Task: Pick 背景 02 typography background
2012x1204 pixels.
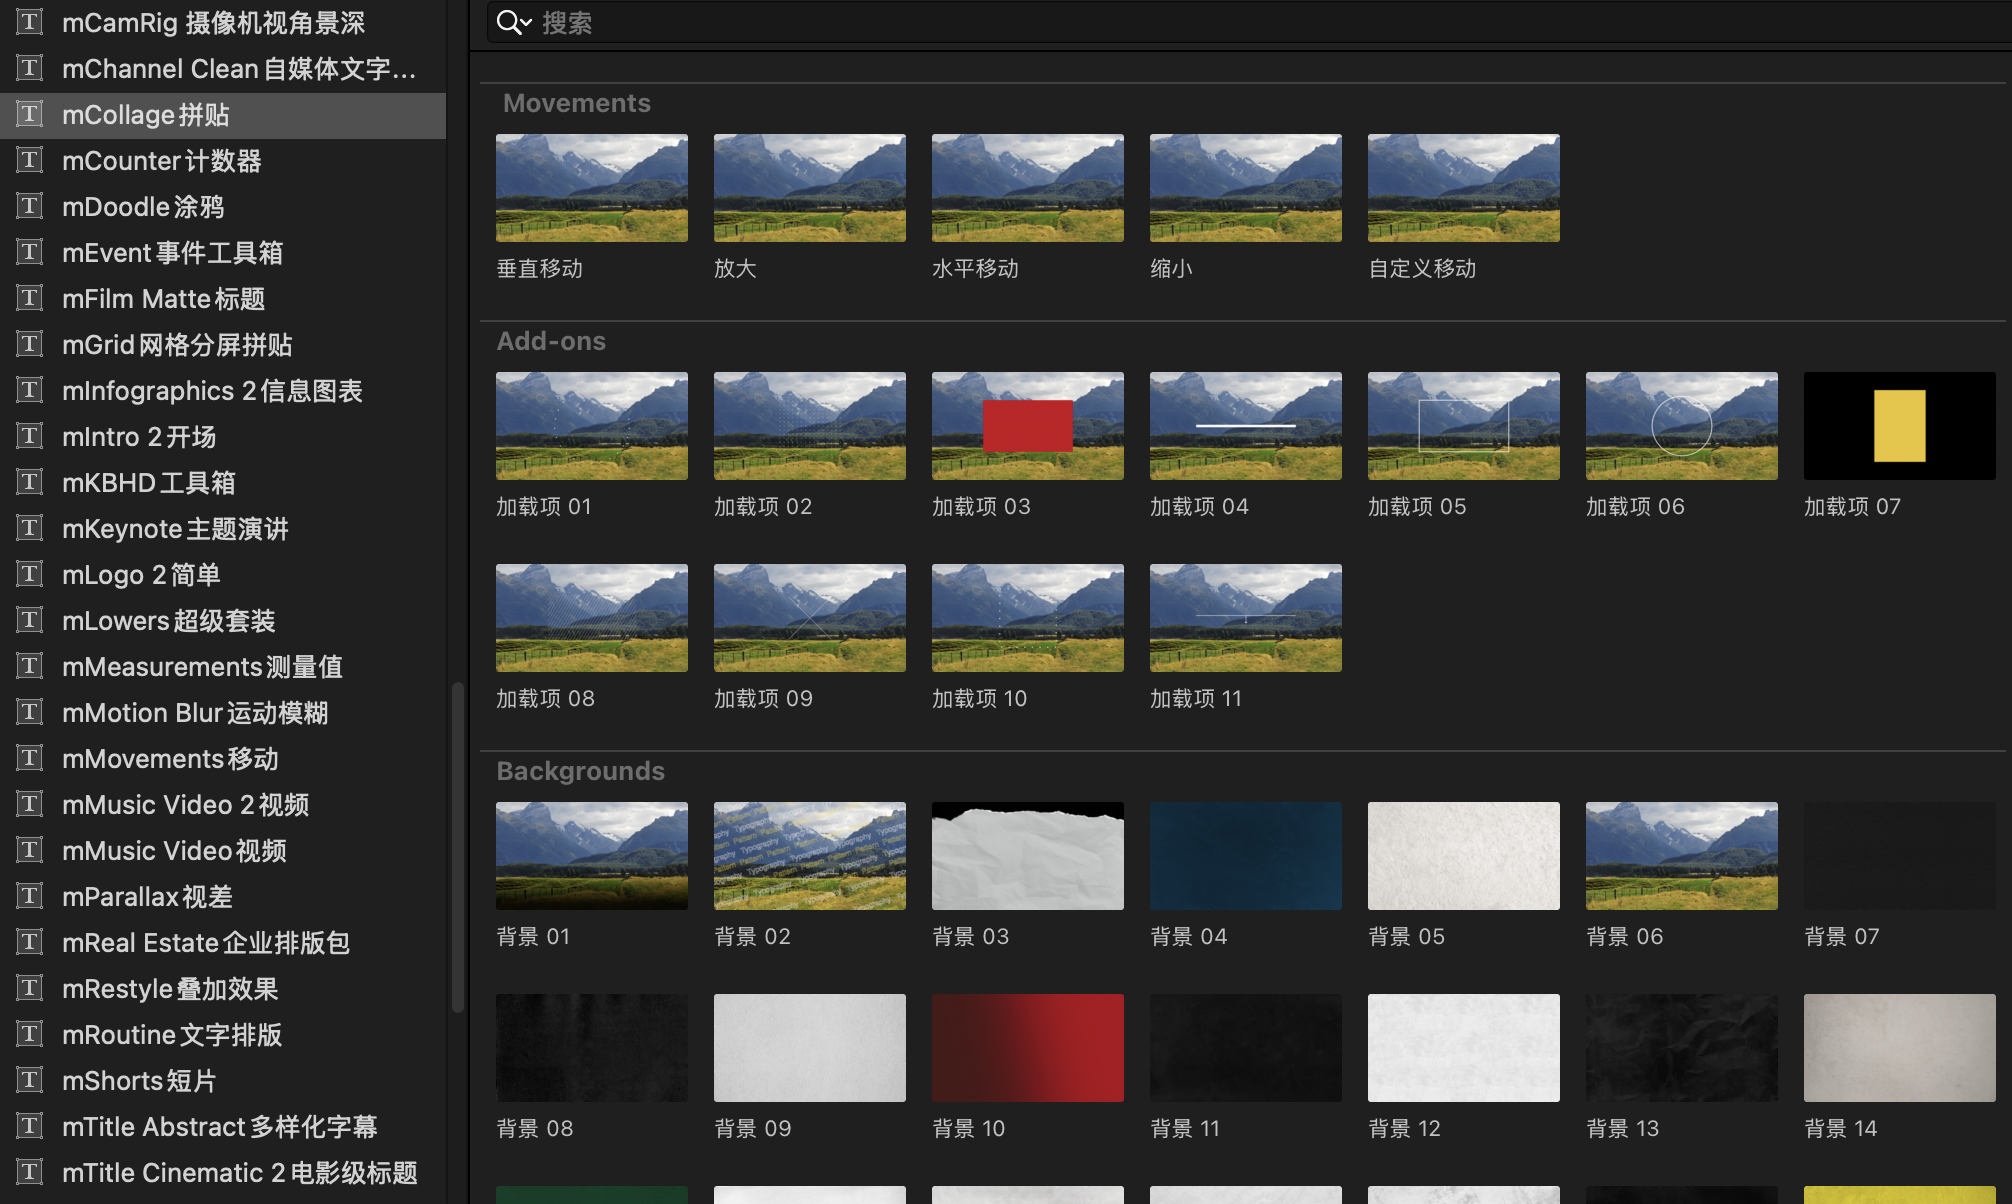Action: [x=810, y=856]
